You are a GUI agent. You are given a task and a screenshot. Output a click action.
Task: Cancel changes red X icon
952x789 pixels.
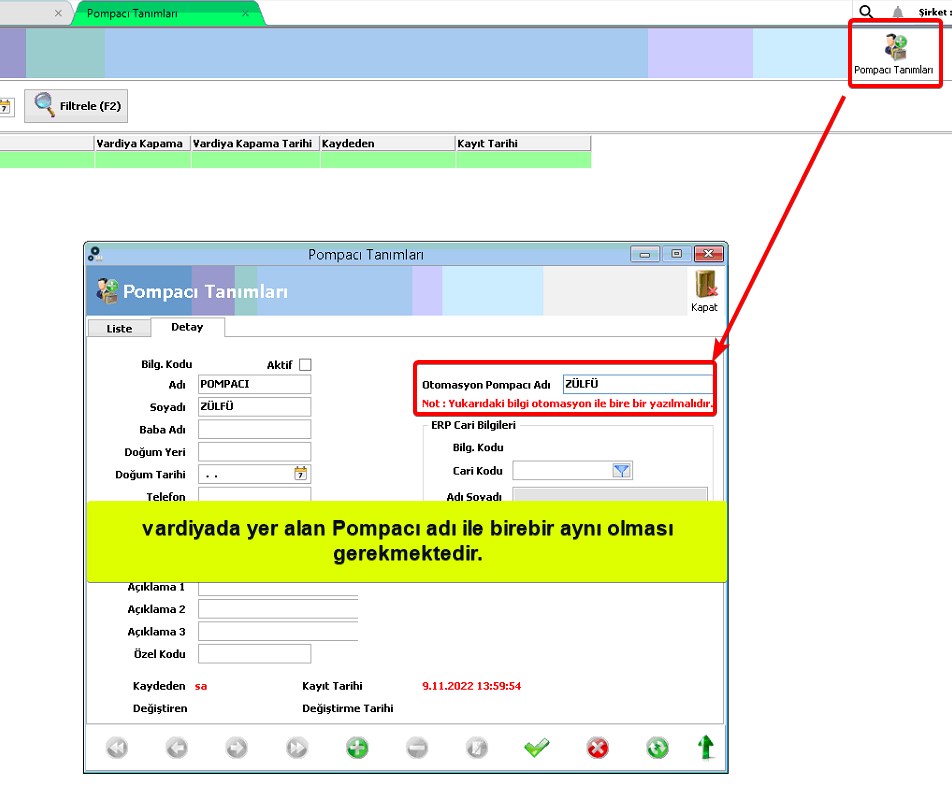point(597,748)
